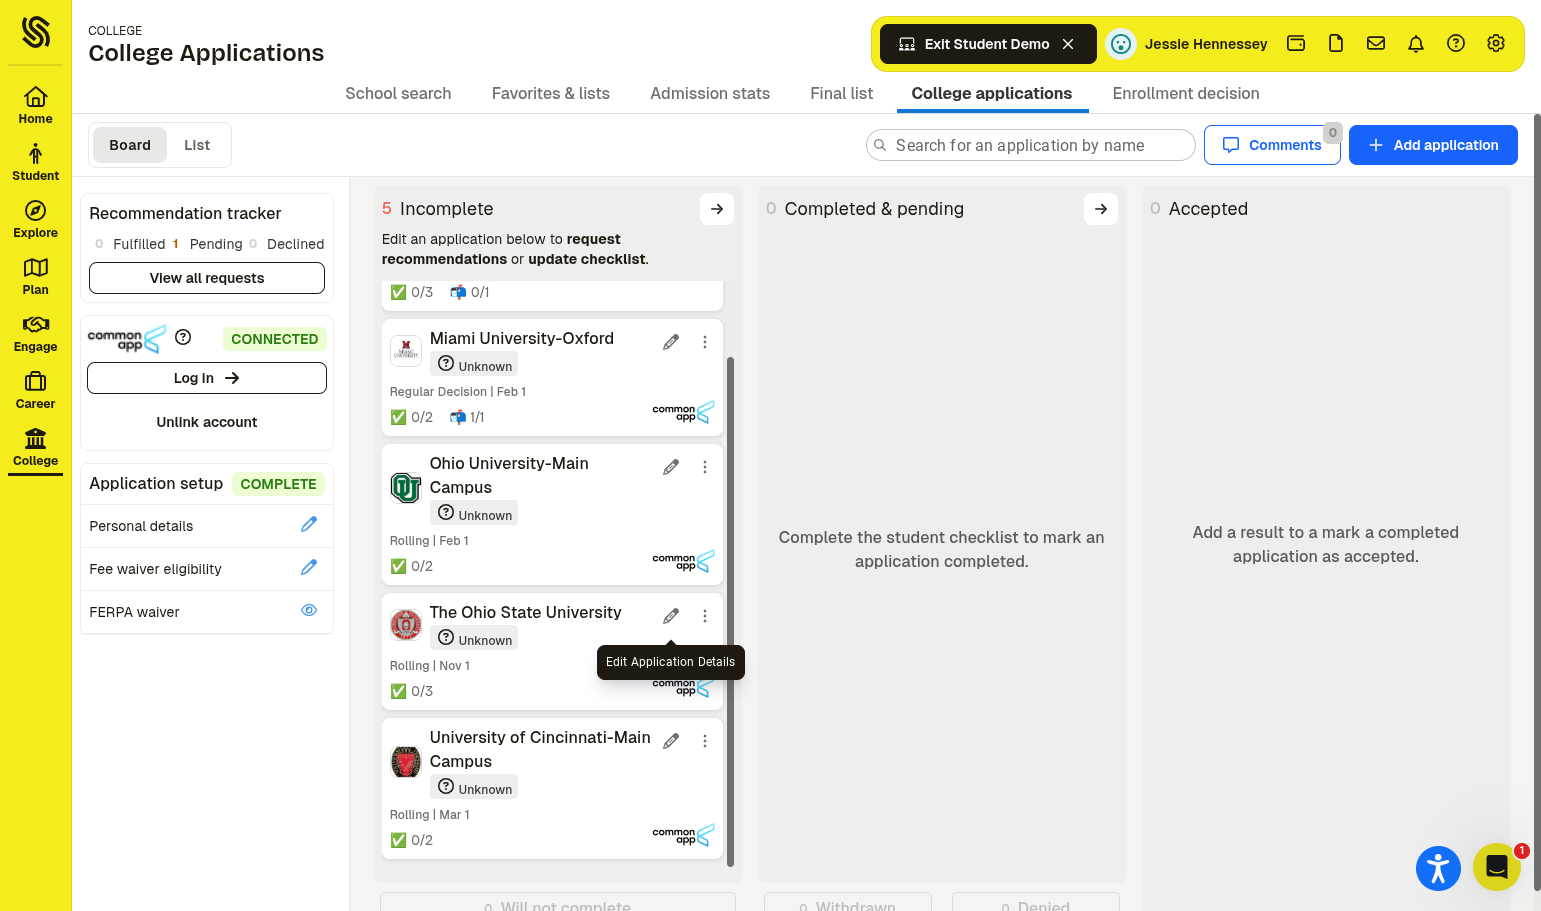Edit Fee waiver eligibility pencil icon
The height and width of the screenshot is (911, 1541).
(x=309, y=567)
